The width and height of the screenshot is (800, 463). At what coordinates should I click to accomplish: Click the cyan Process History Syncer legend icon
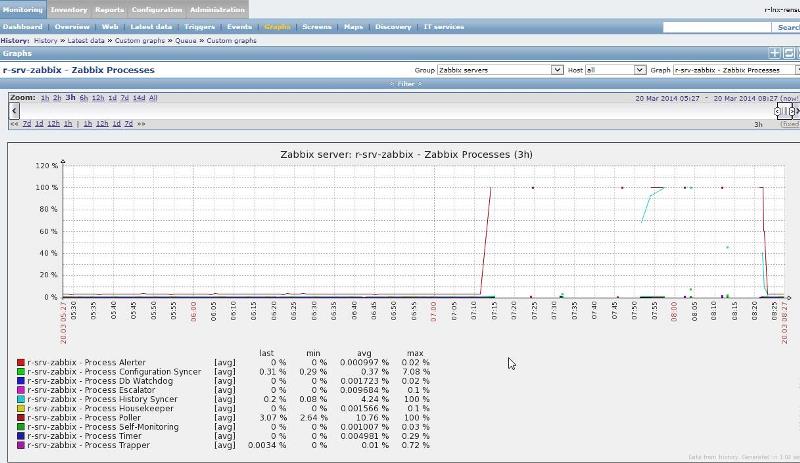coord(20,399)
